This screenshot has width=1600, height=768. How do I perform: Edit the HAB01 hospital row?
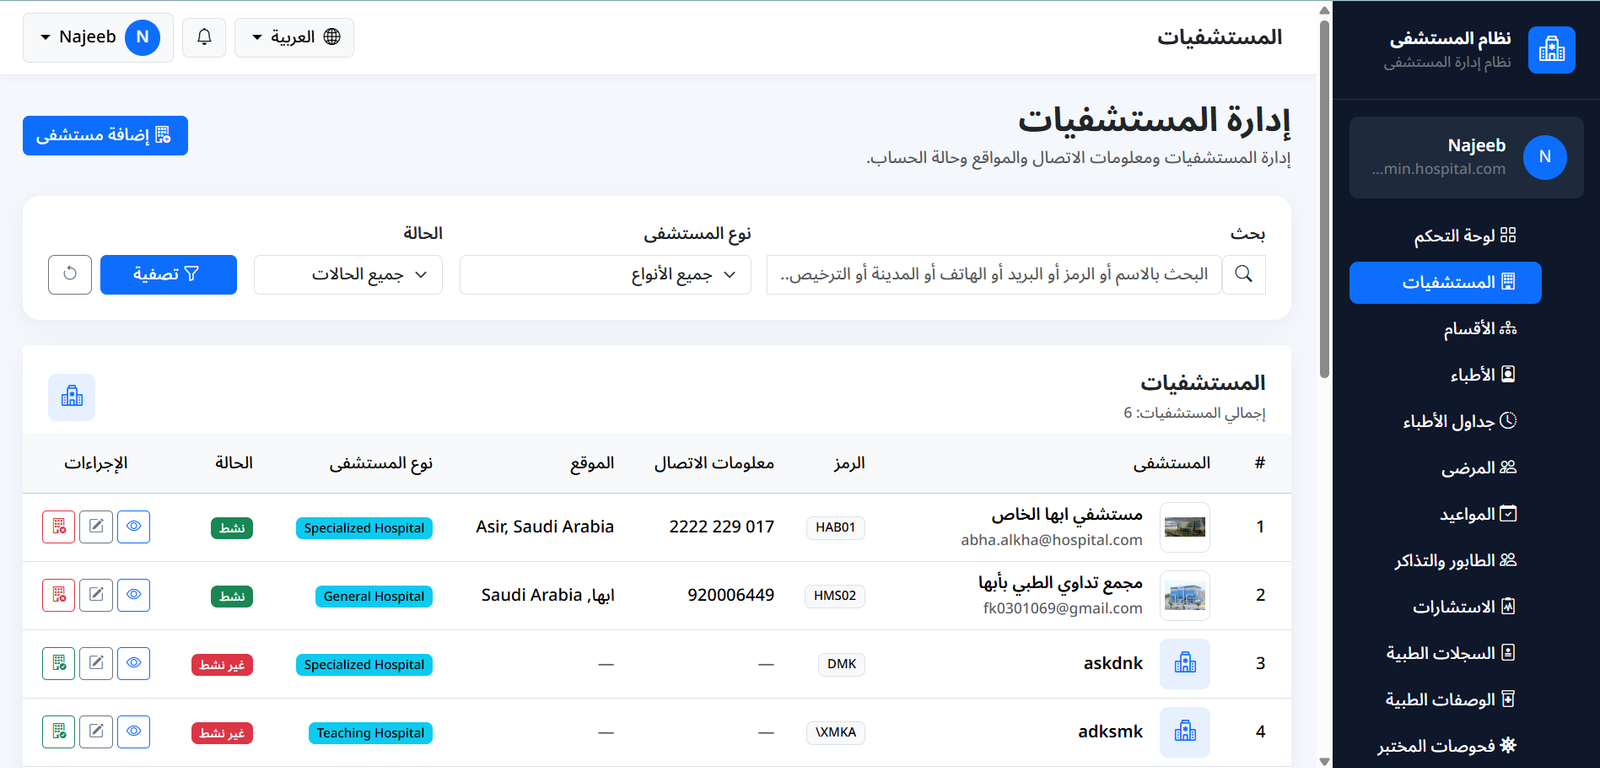click(x=96, y=527)
